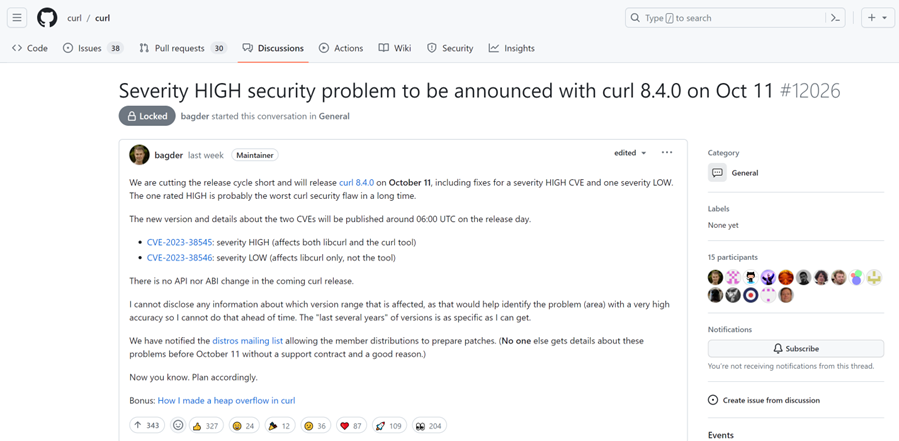The image size is (899, 441).
Task: Expand the plus create-new dropdown
Action: point(877,18)
